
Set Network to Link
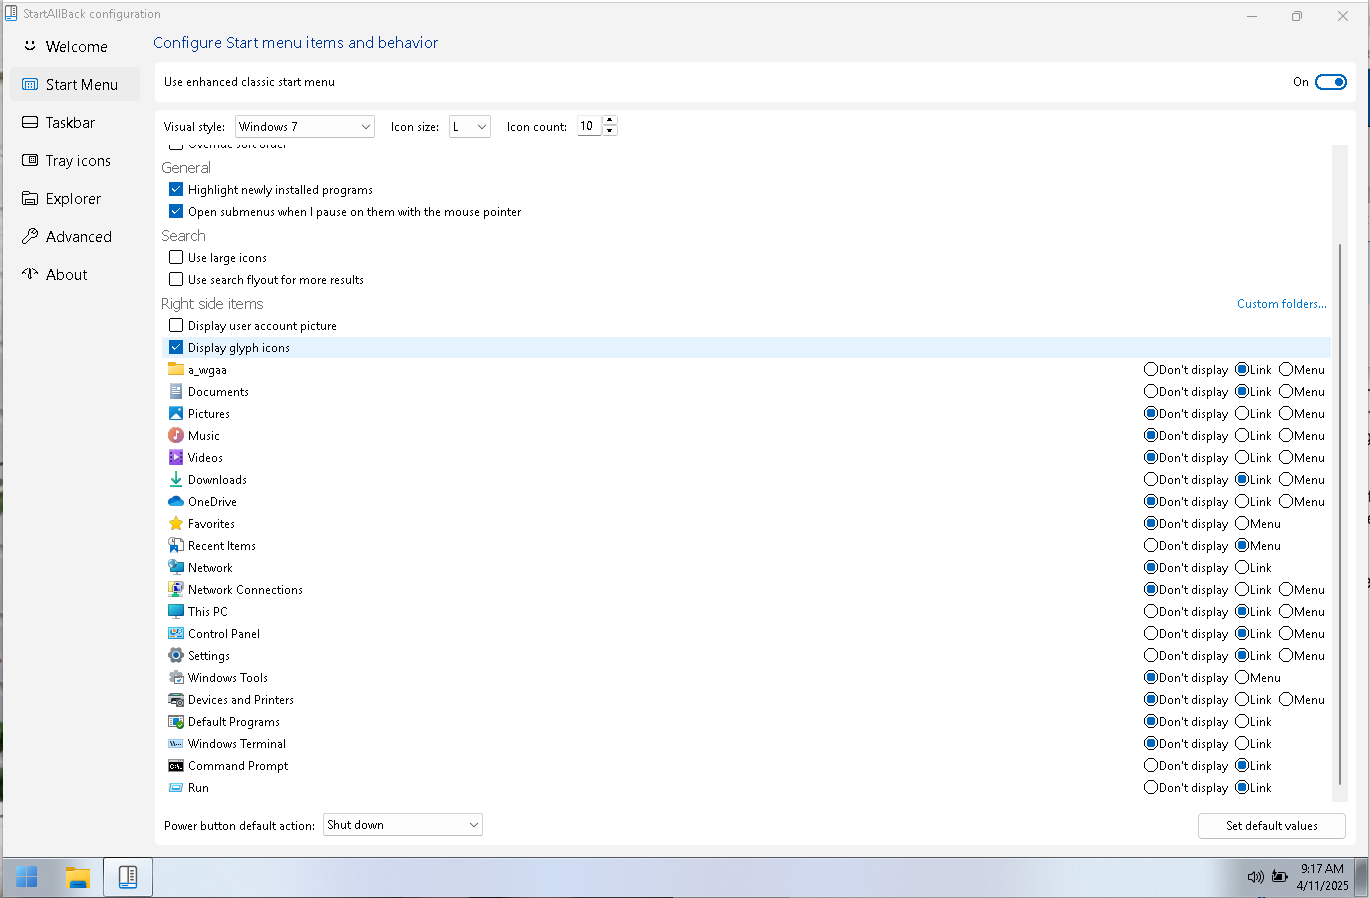(x=1242, y=567)
